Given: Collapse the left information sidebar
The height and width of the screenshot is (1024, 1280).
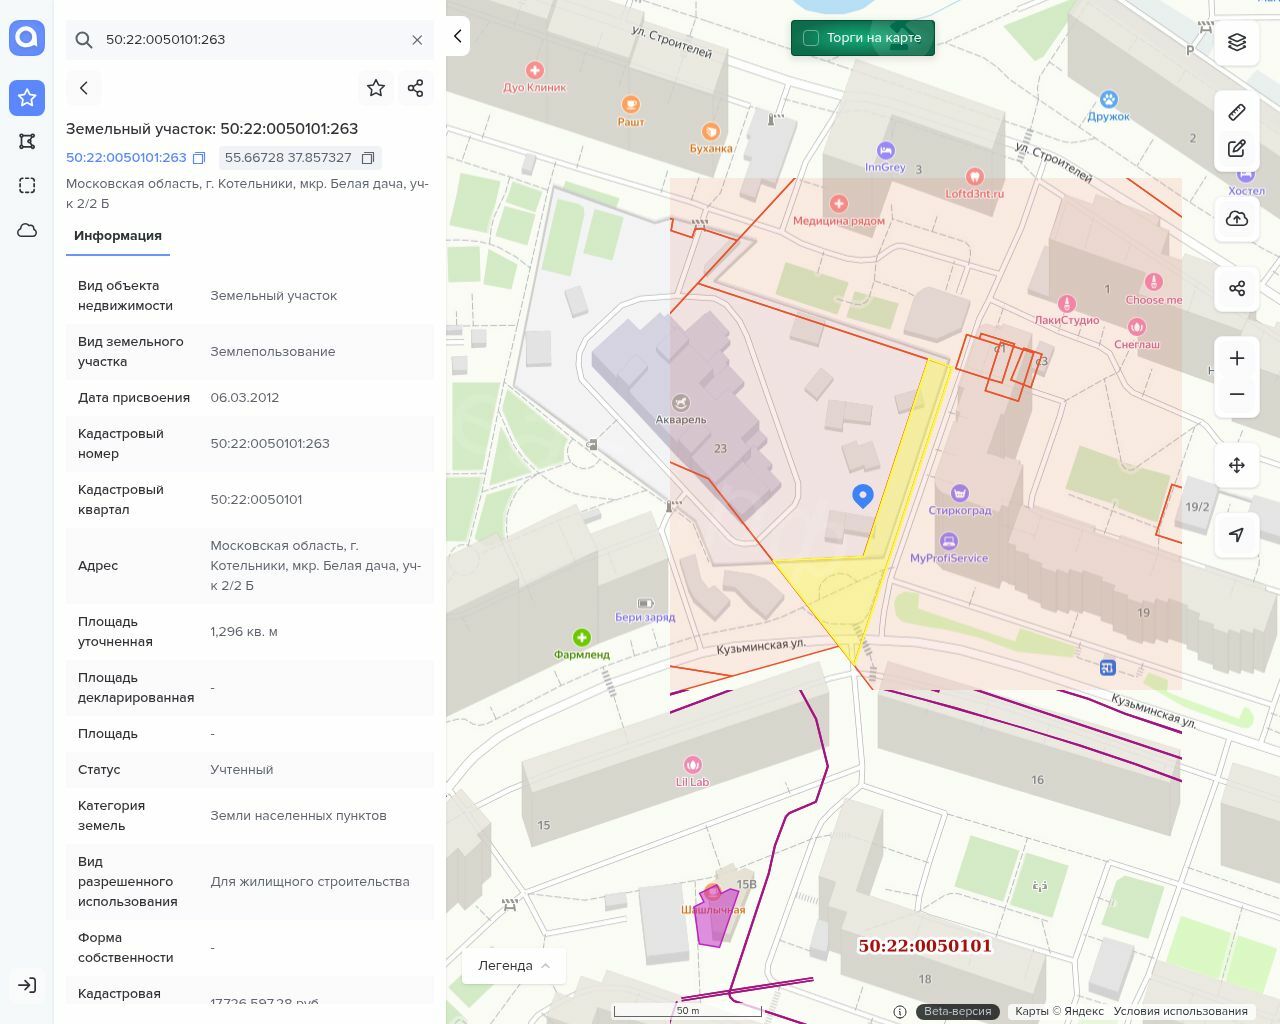Looking at the screenshot, I should [x=458, y=36].
